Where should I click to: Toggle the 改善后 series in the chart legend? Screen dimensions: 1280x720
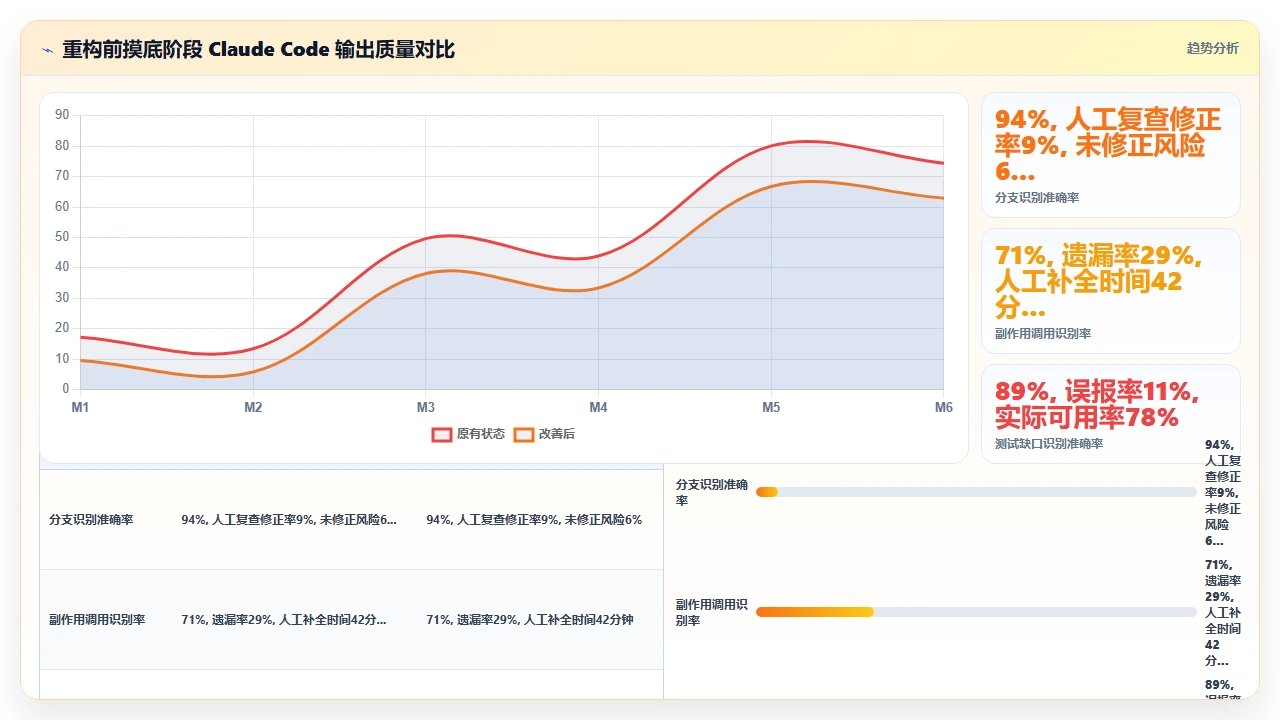click(544, 434)
